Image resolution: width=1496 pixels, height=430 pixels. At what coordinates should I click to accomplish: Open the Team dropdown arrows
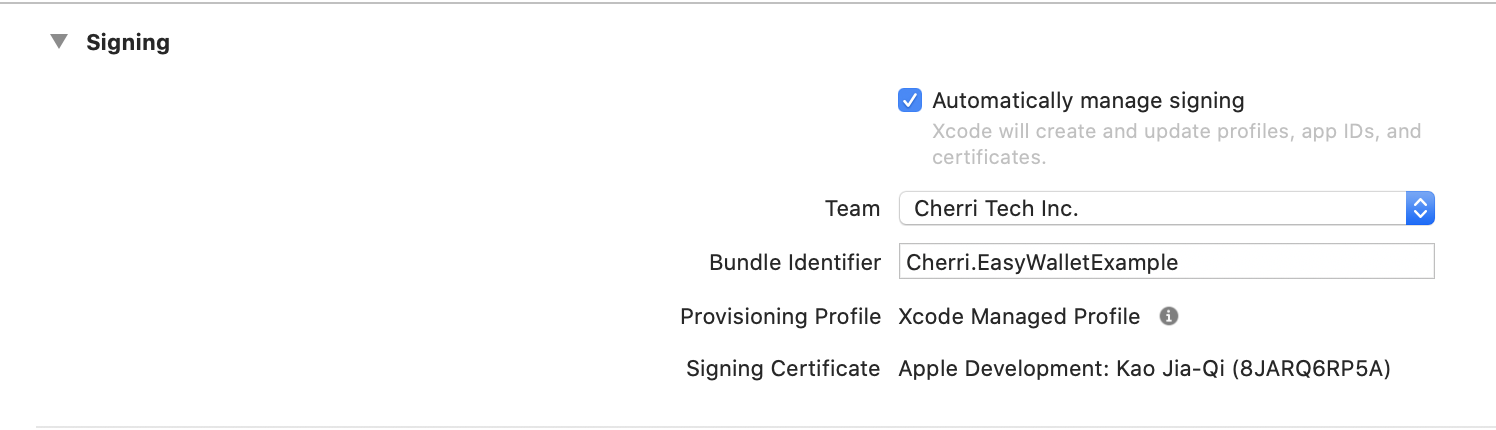click(1420, 208)
